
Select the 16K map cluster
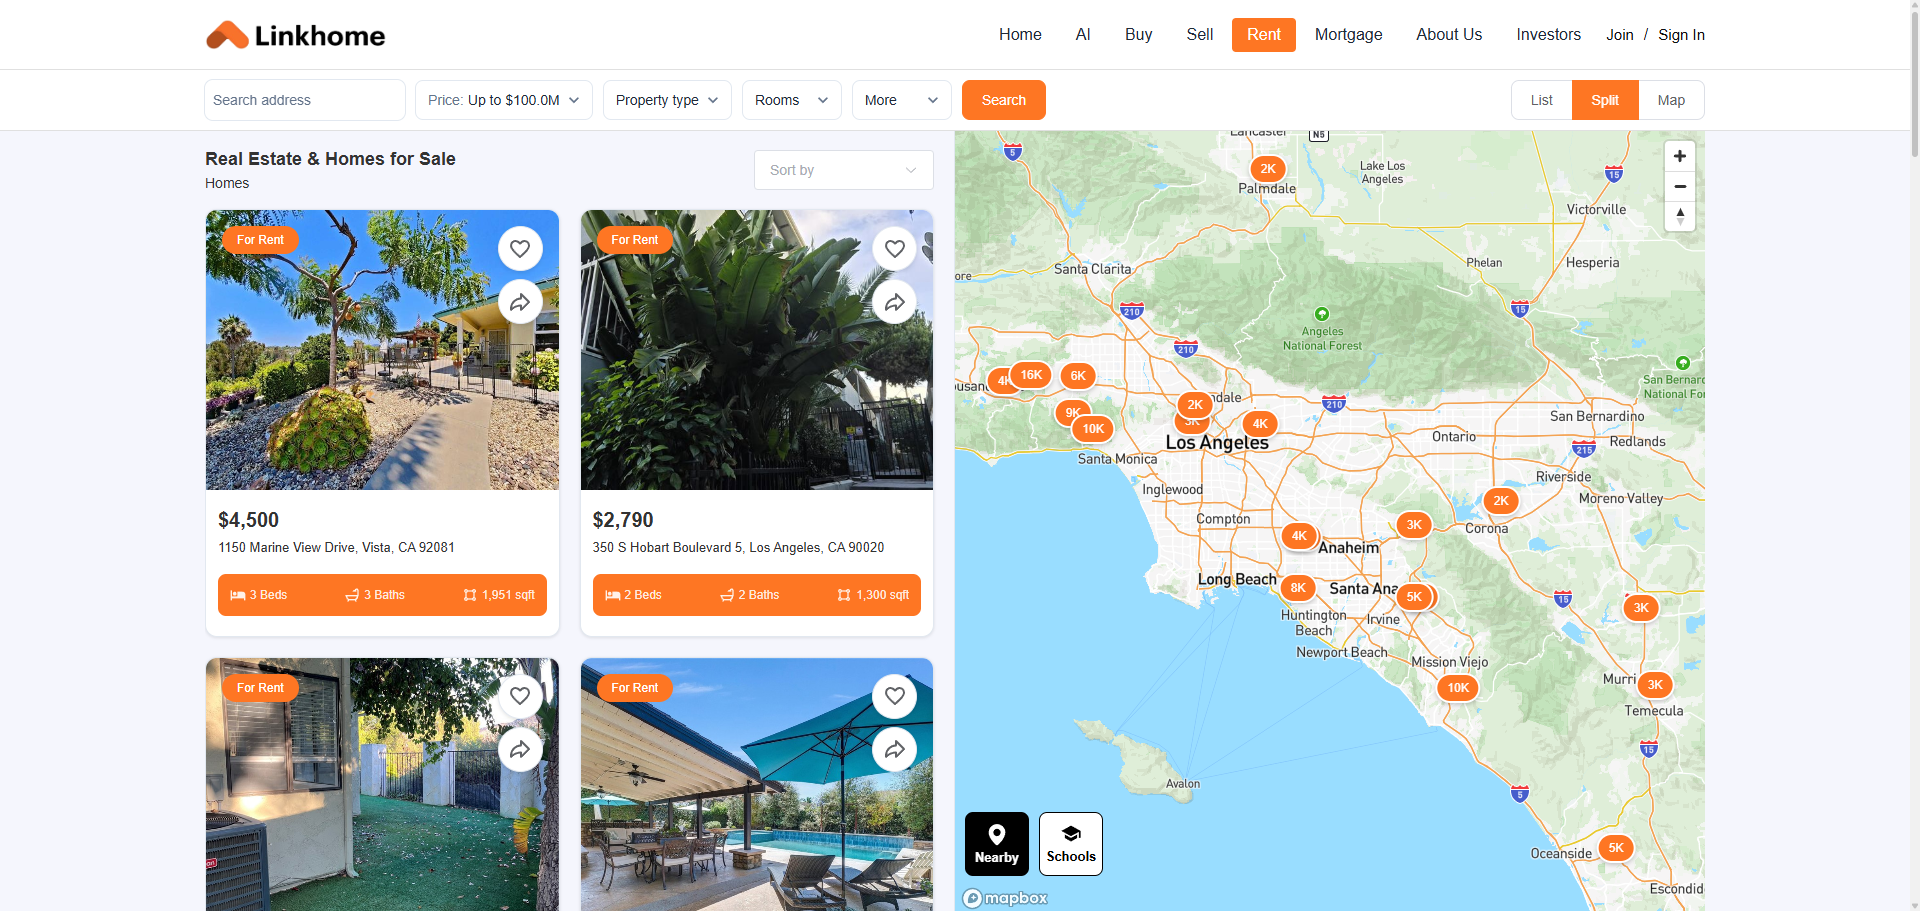[1031, 375]
